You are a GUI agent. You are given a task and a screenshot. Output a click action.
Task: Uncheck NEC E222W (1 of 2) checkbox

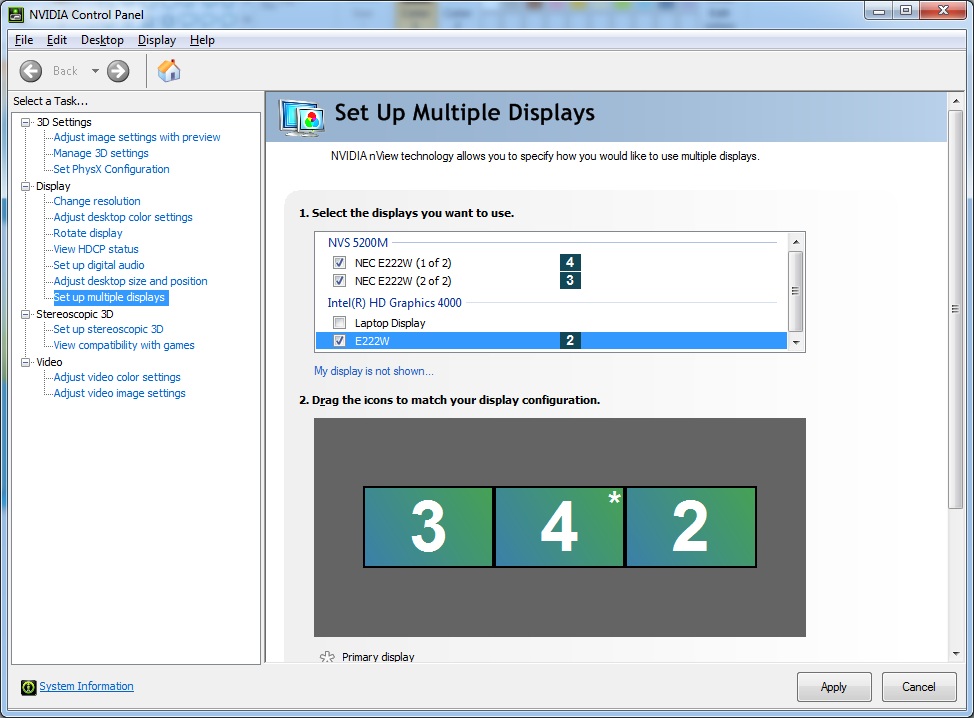339,262
